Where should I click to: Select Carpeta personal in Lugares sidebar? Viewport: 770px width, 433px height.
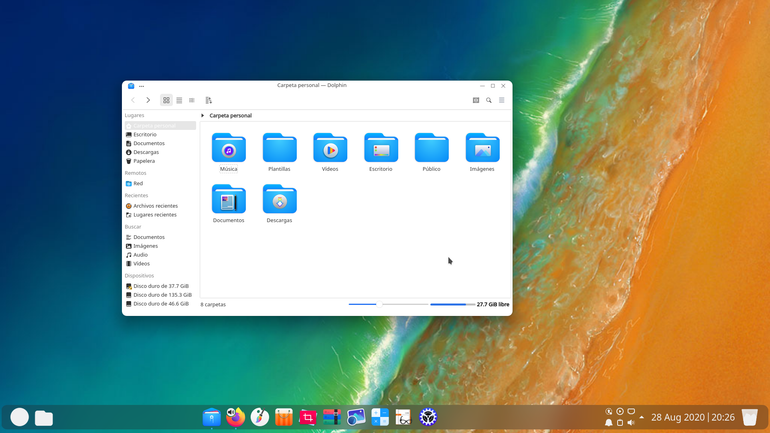click(x=160, y=126)
